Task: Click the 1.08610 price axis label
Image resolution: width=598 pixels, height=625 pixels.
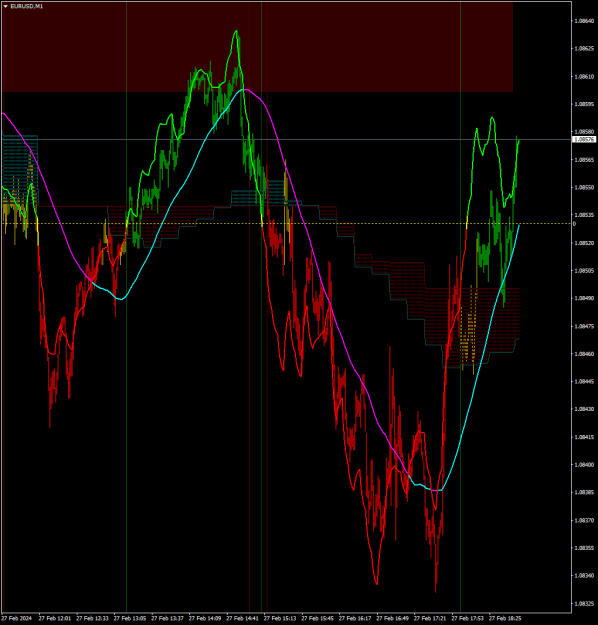Action: coord(584,77)
